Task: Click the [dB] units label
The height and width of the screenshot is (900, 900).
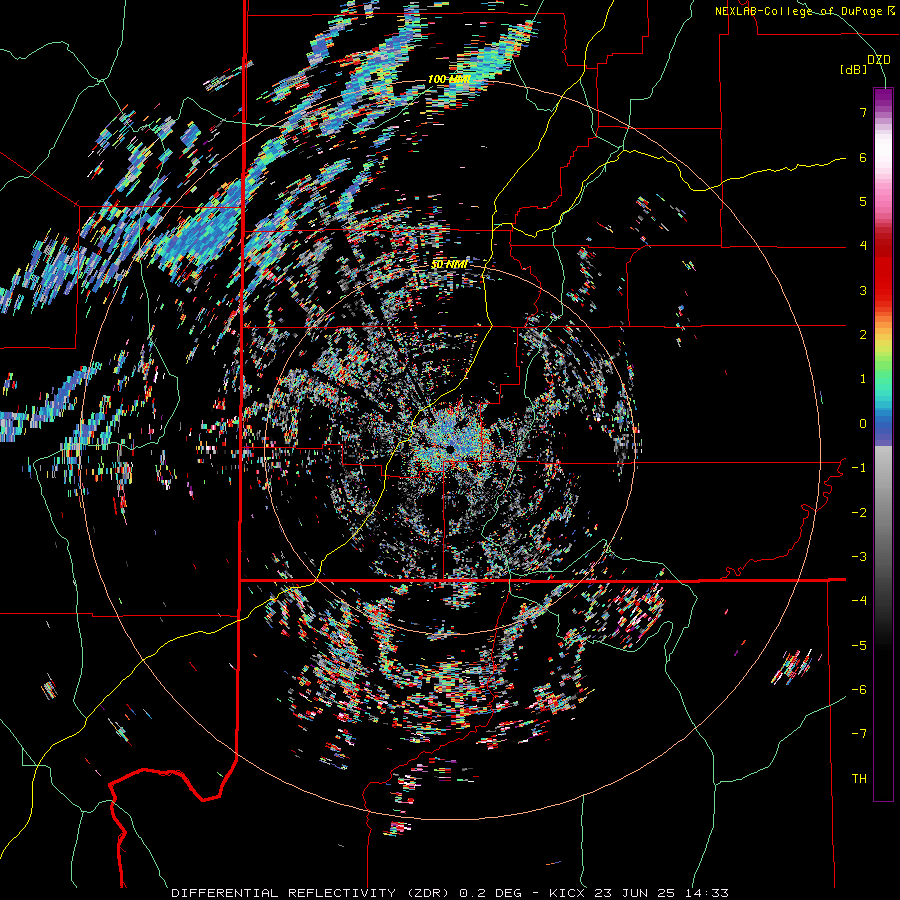Action: point(854,69)
